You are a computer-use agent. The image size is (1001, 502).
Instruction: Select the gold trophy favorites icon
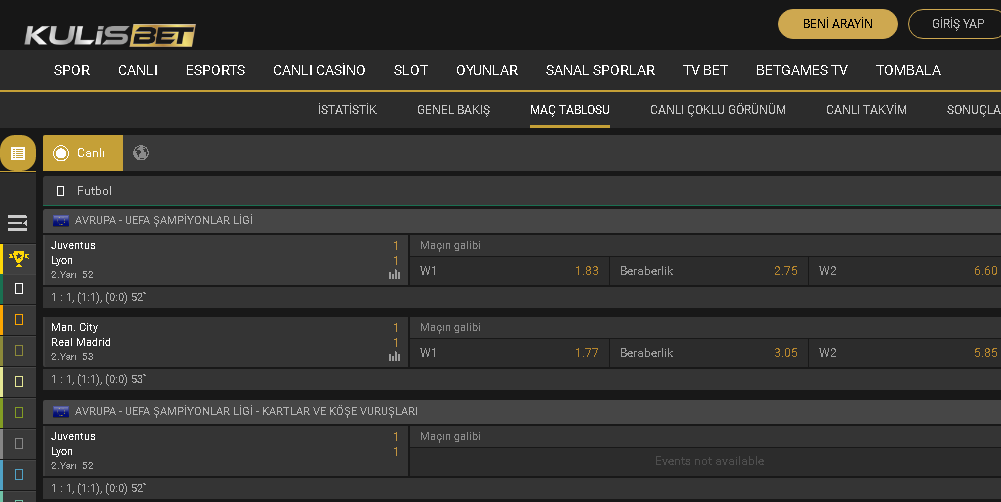coord(19,259)
